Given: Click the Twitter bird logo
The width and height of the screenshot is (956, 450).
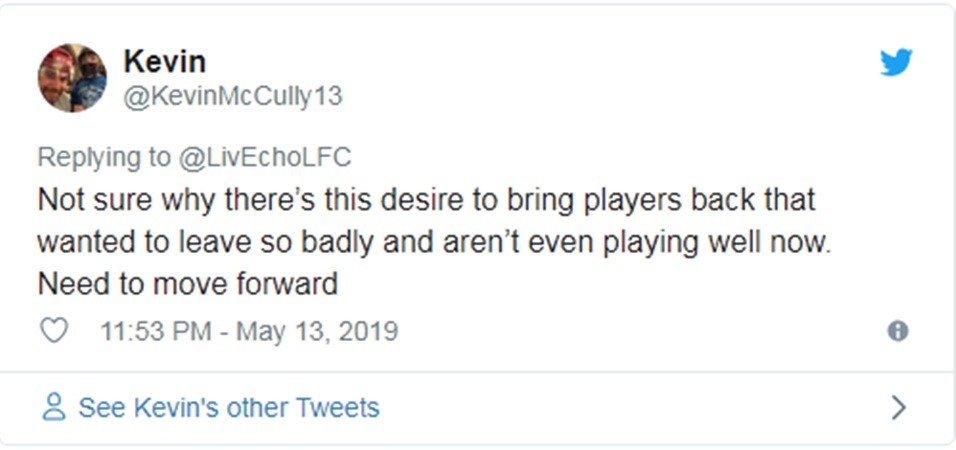Looking at the screenshot, I should pos(896,63).
